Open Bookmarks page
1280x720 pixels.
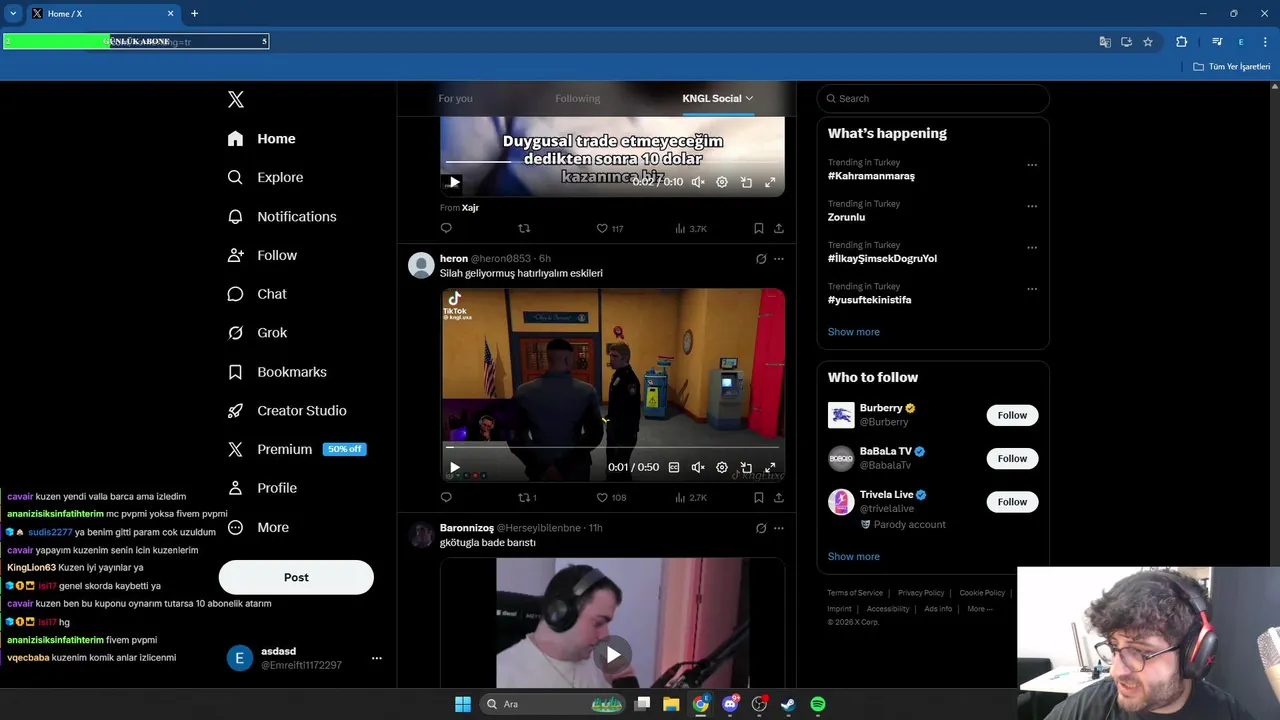(x=277, y=372)
